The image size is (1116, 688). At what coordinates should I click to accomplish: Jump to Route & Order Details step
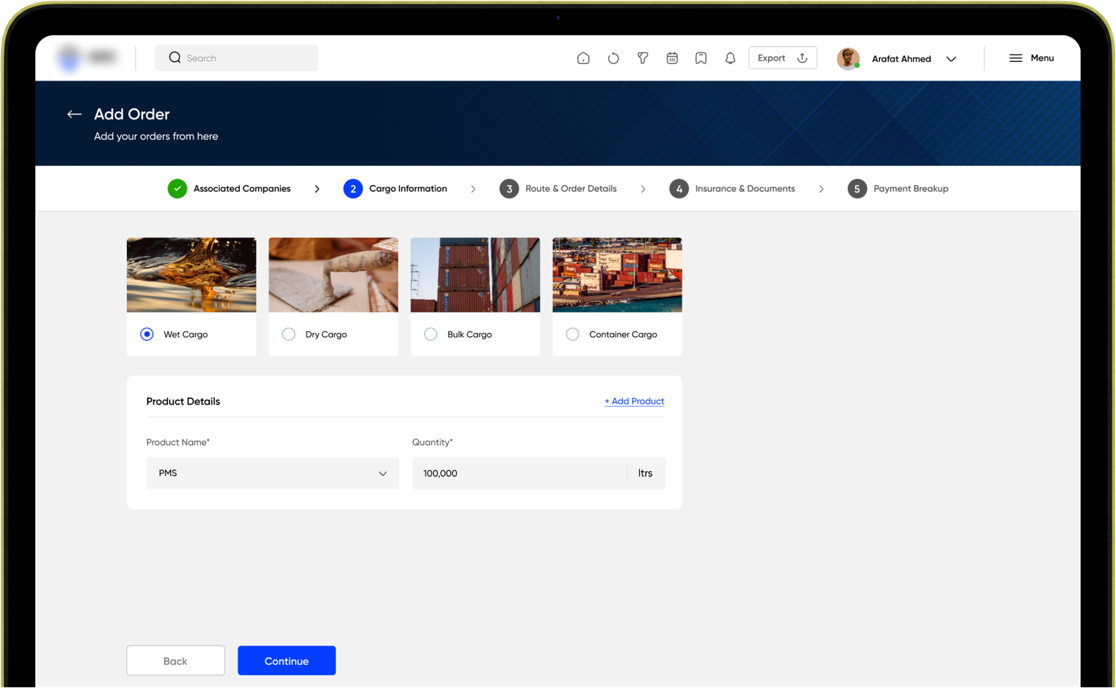[558, 189]
